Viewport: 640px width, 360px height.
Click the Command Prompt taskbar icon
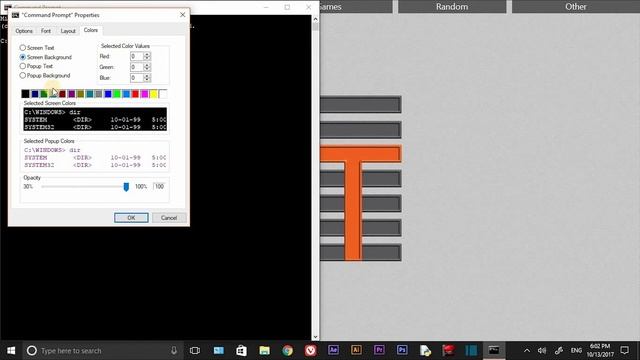(494, 350)
